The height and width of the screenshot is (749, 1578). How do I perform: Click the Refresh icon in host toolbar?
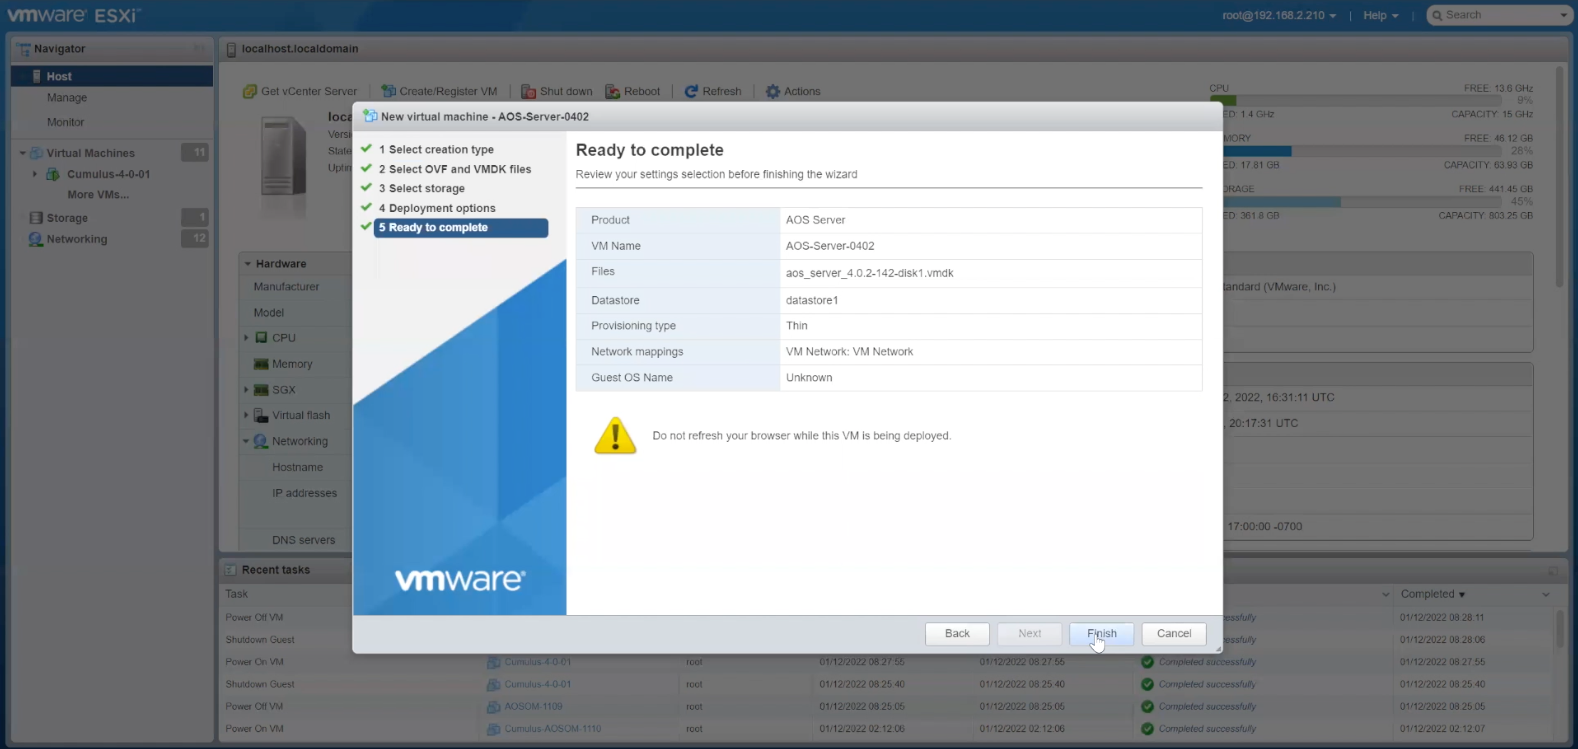pyautogui.click(x=691, y=91)
